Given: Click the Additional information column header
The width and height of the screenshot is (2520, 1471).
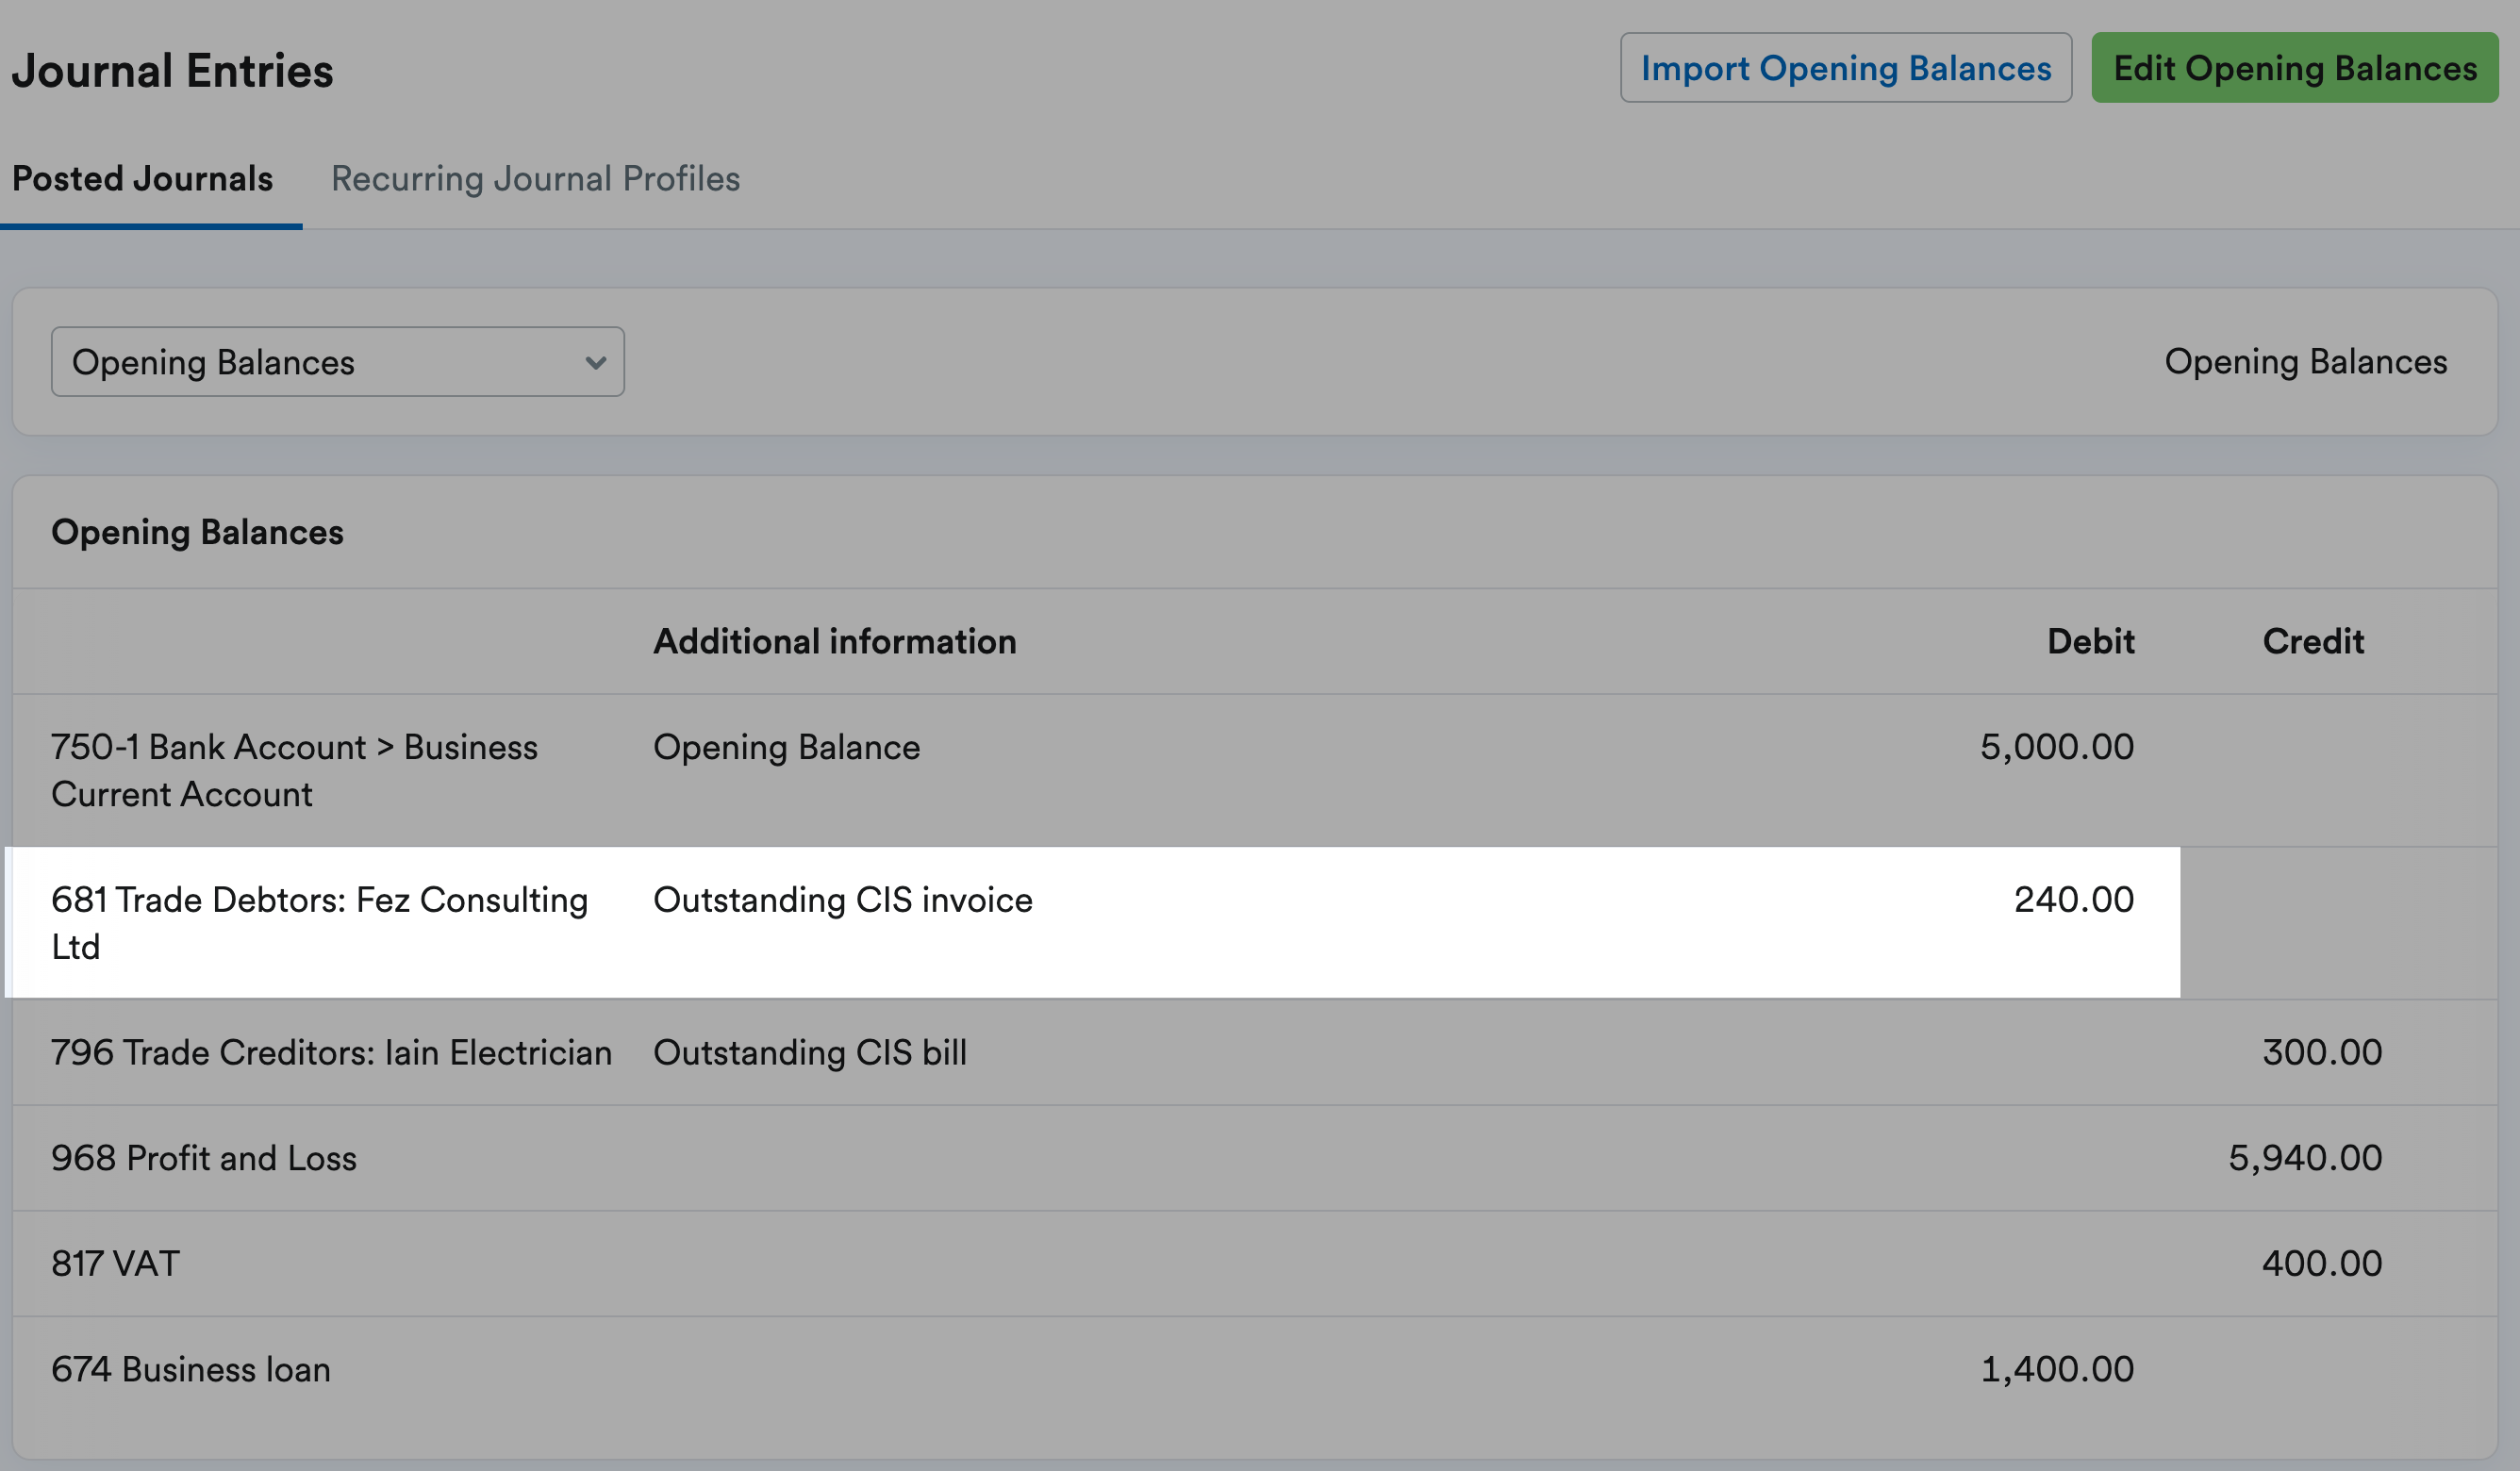Looking at the screenshot, I should (x=834, y=641).
